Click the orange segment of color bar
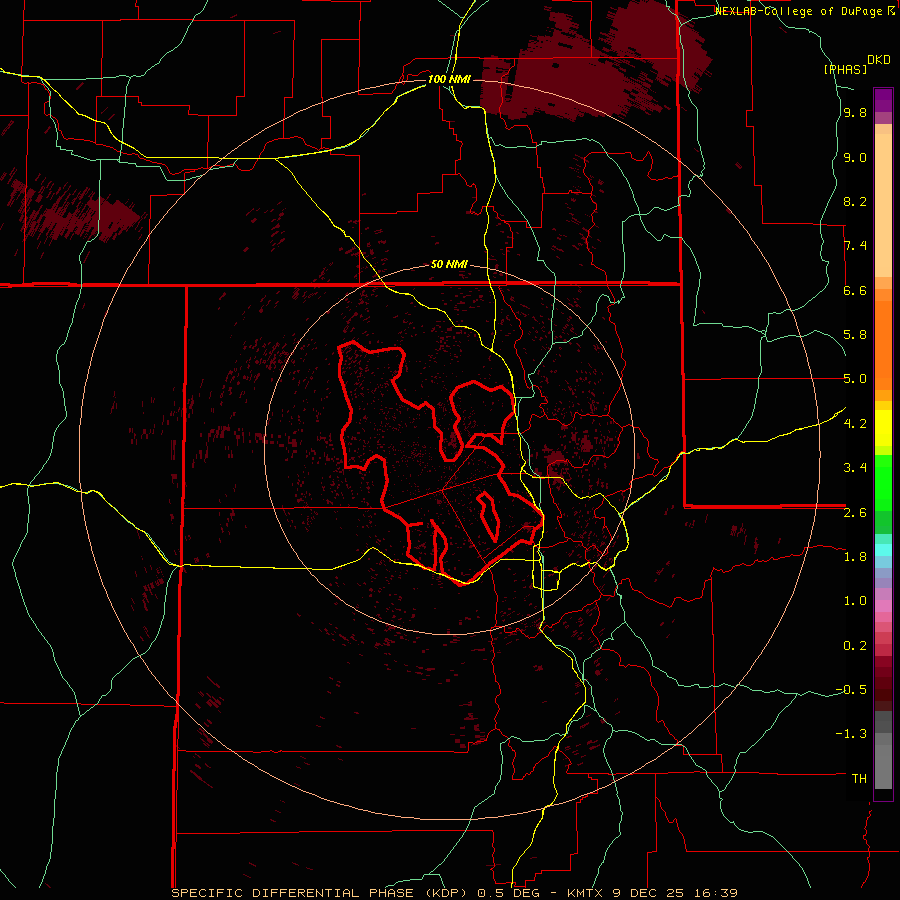The height and width of the screenshot is (900, 900). coord(883,346)
